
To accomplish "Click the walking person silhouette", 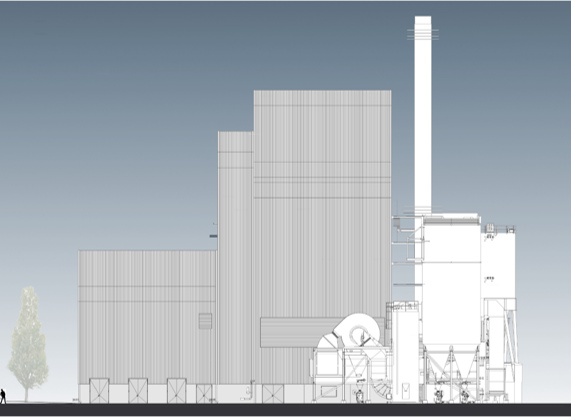I will point(3,396).
